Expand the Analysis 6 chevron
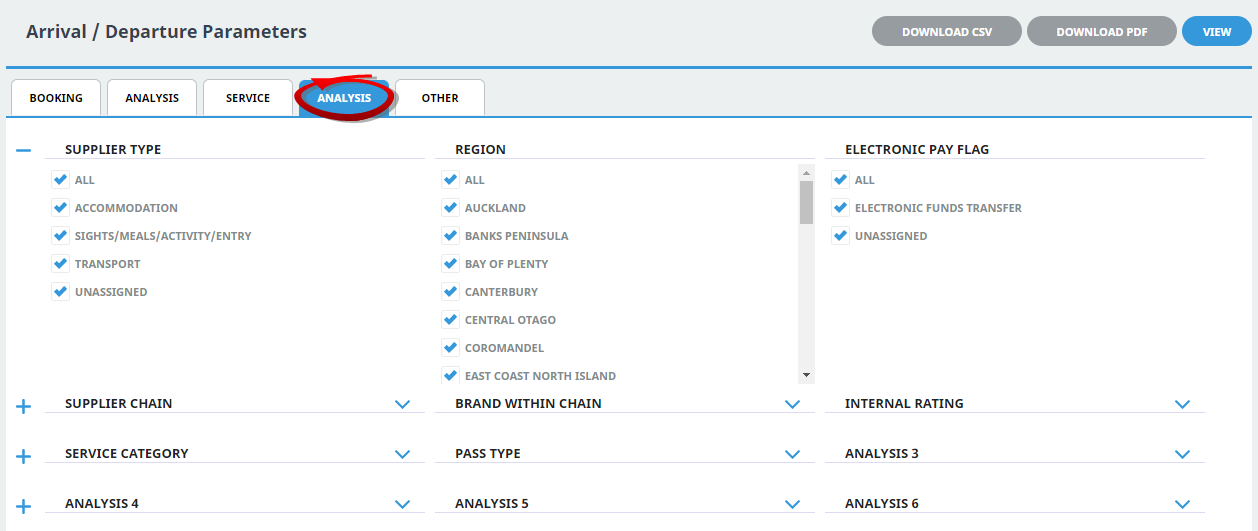1258x531 pixels. point(1183,504)
